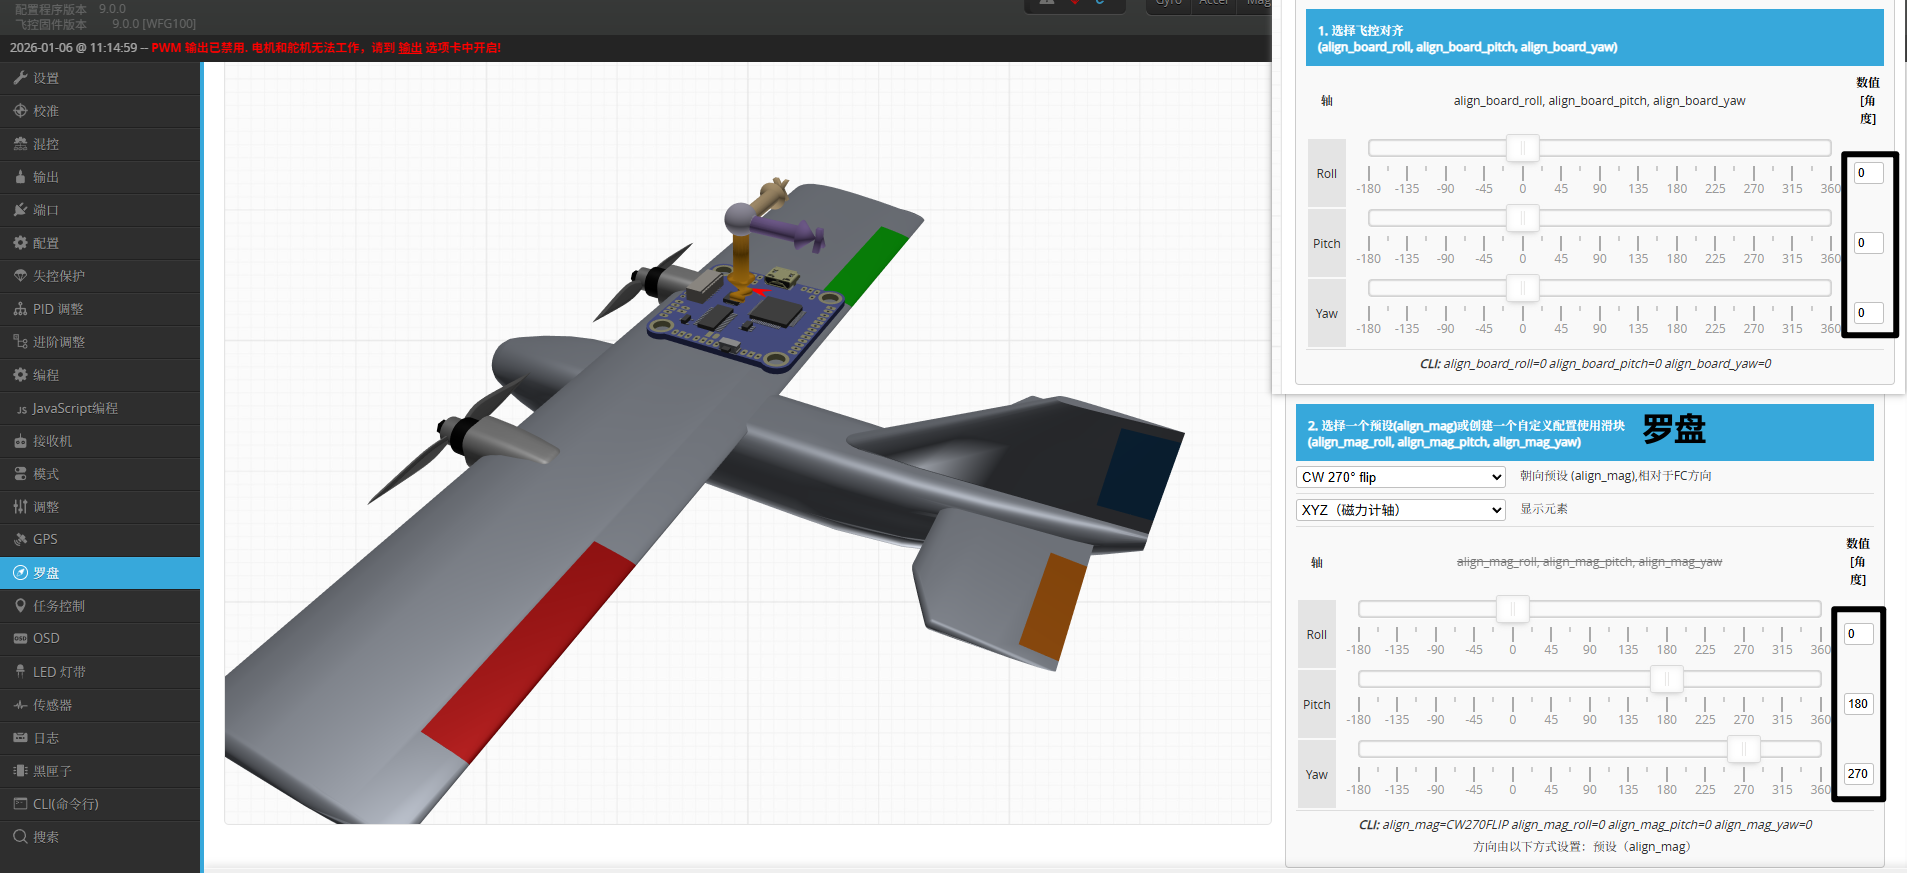Open the 接收机 receiver icon
1907x873 pixels.
pos(20,441)
